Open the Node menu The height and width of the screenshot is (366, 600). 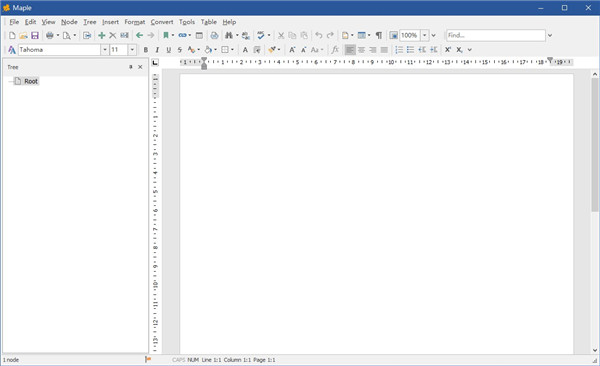coord(69,22)
